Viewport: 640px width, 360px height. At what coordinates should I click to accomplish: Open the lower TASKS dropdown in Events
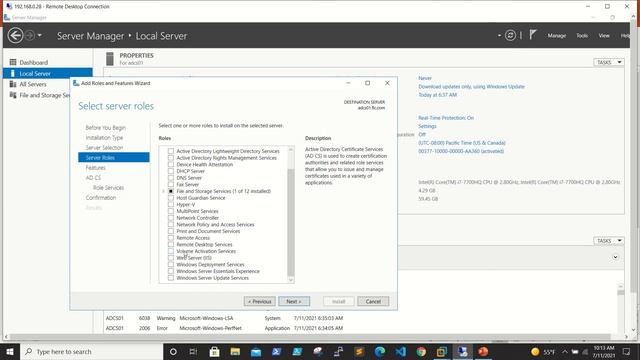(x=608, y=241)
